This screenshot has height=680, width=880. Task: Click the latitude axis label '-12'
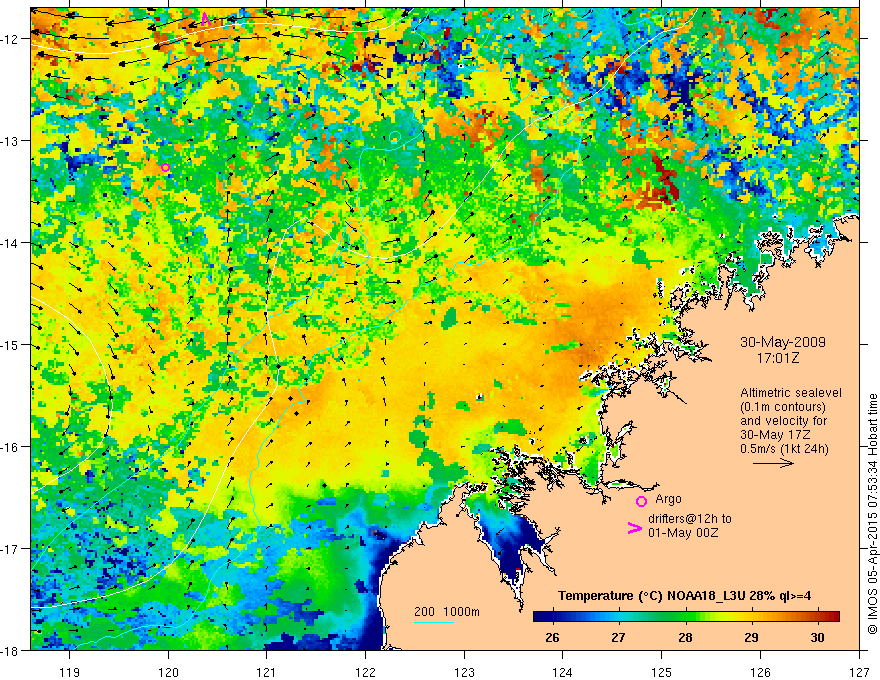point(11,39)
